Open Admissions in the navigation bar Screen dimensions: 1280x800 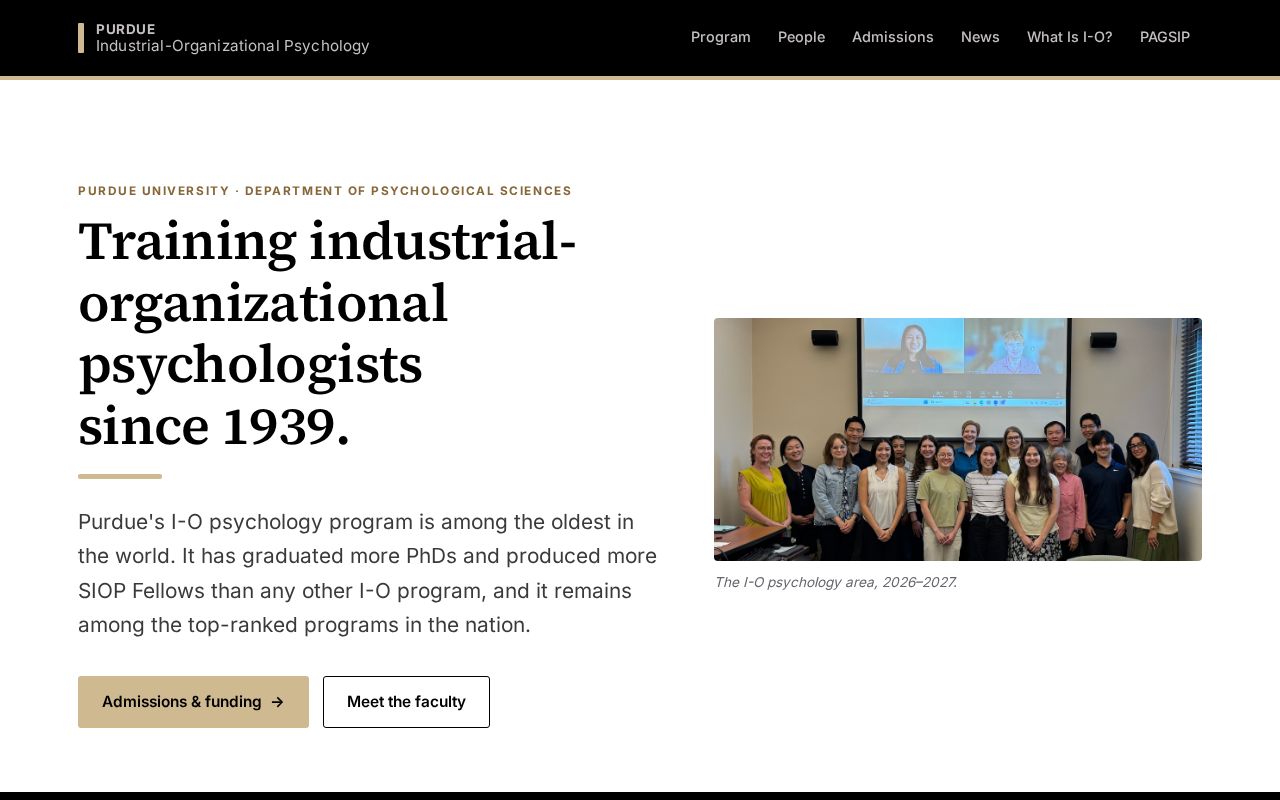(892, 37)
